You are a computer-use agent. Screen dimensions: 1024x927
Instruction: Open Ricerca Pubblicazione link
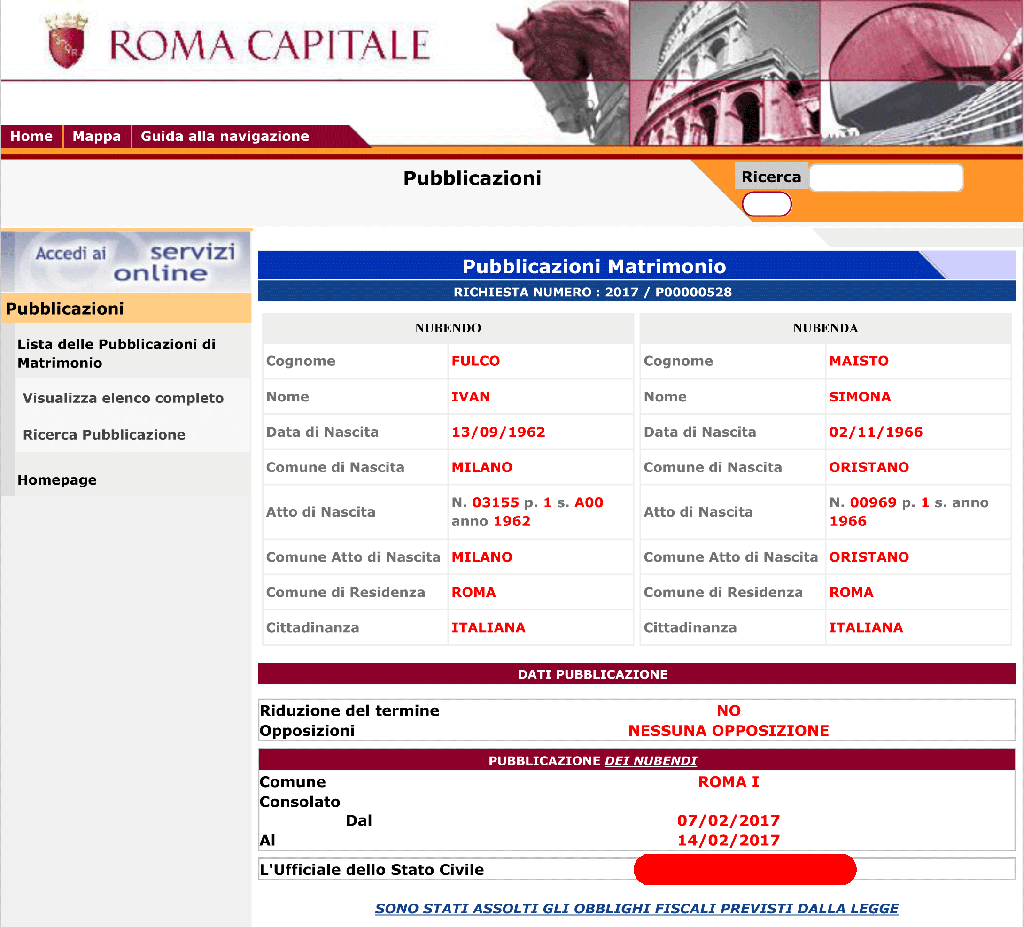point(104,434)
